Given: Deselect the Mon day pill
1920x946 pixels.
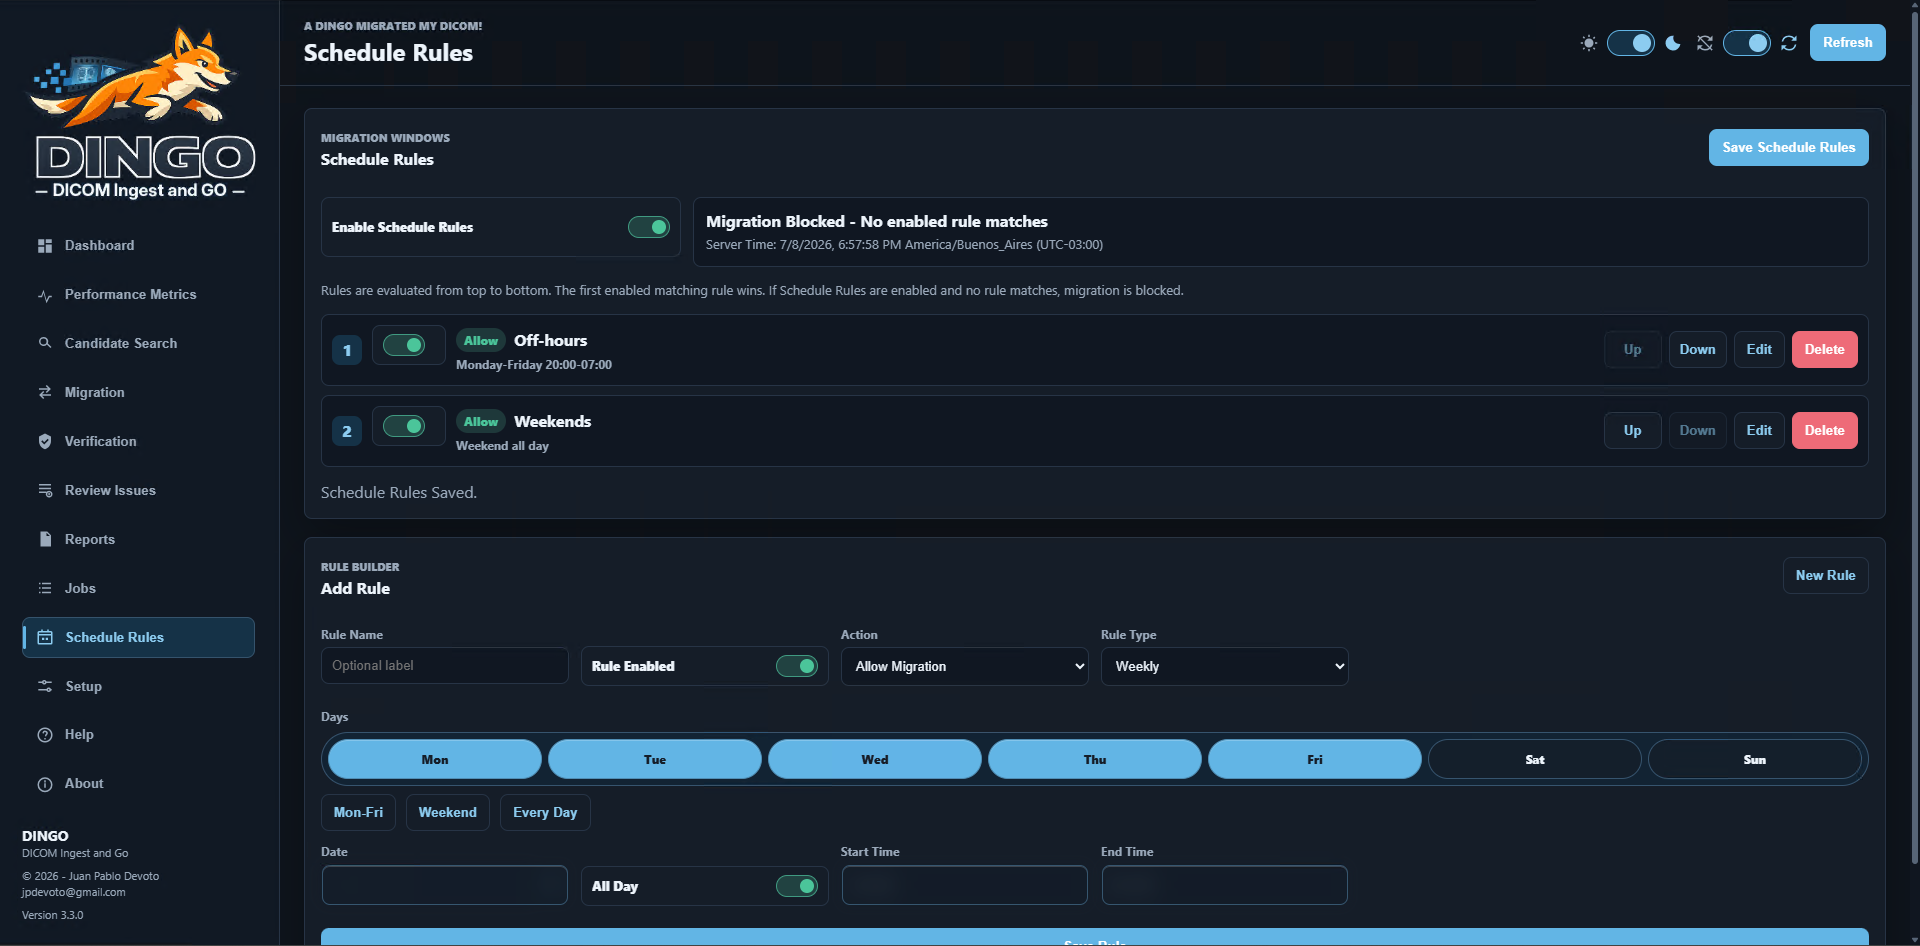Looking at the screenshot, I should point(435,759).
